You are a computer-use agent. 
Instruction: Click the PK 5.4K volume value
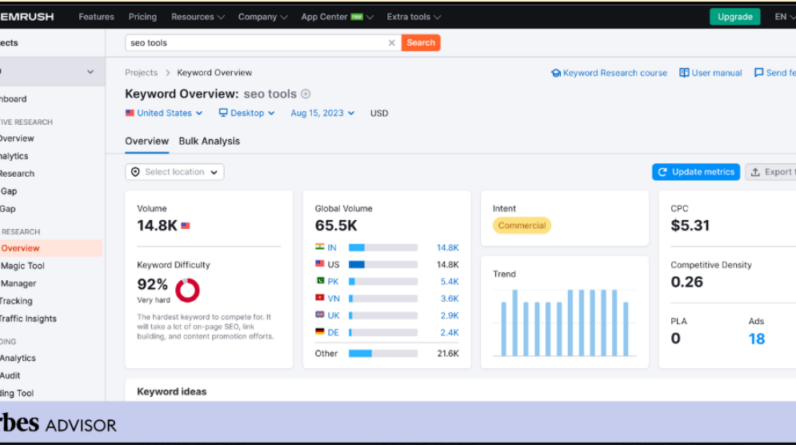coord(449,282)
